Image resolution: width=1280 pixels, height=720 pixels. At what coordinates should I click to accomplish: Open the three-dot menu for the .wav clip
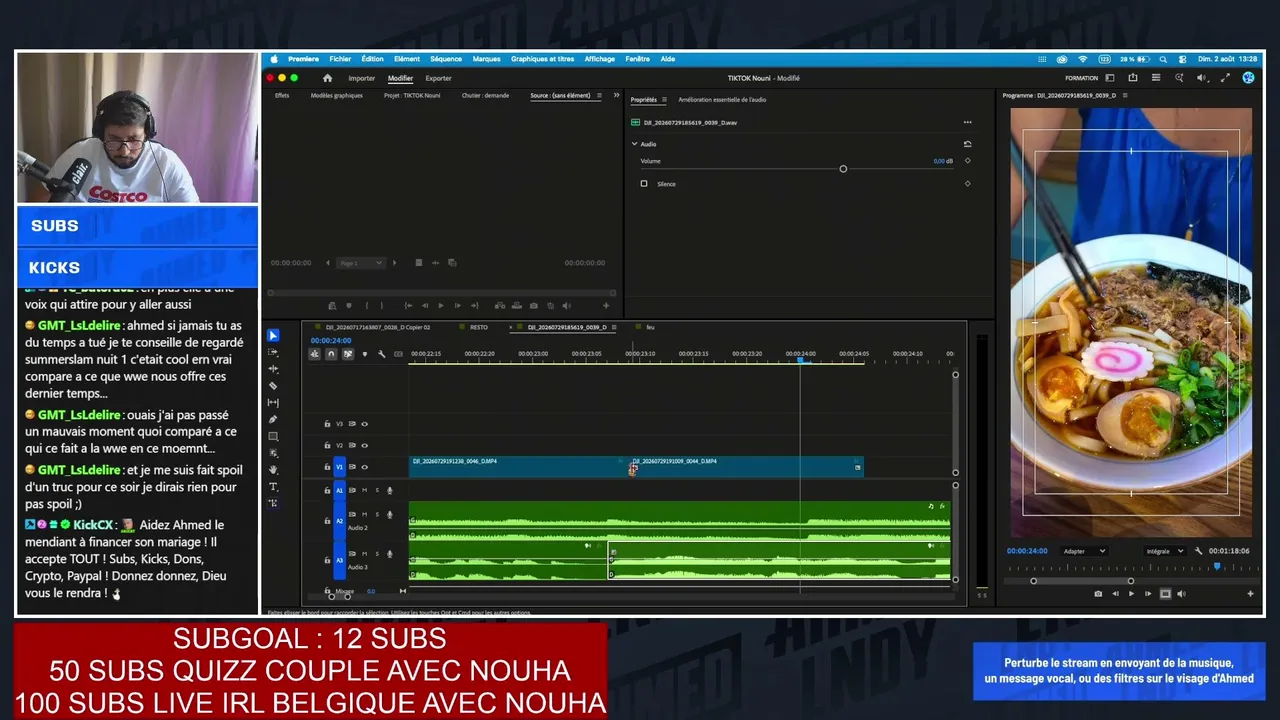967,123
